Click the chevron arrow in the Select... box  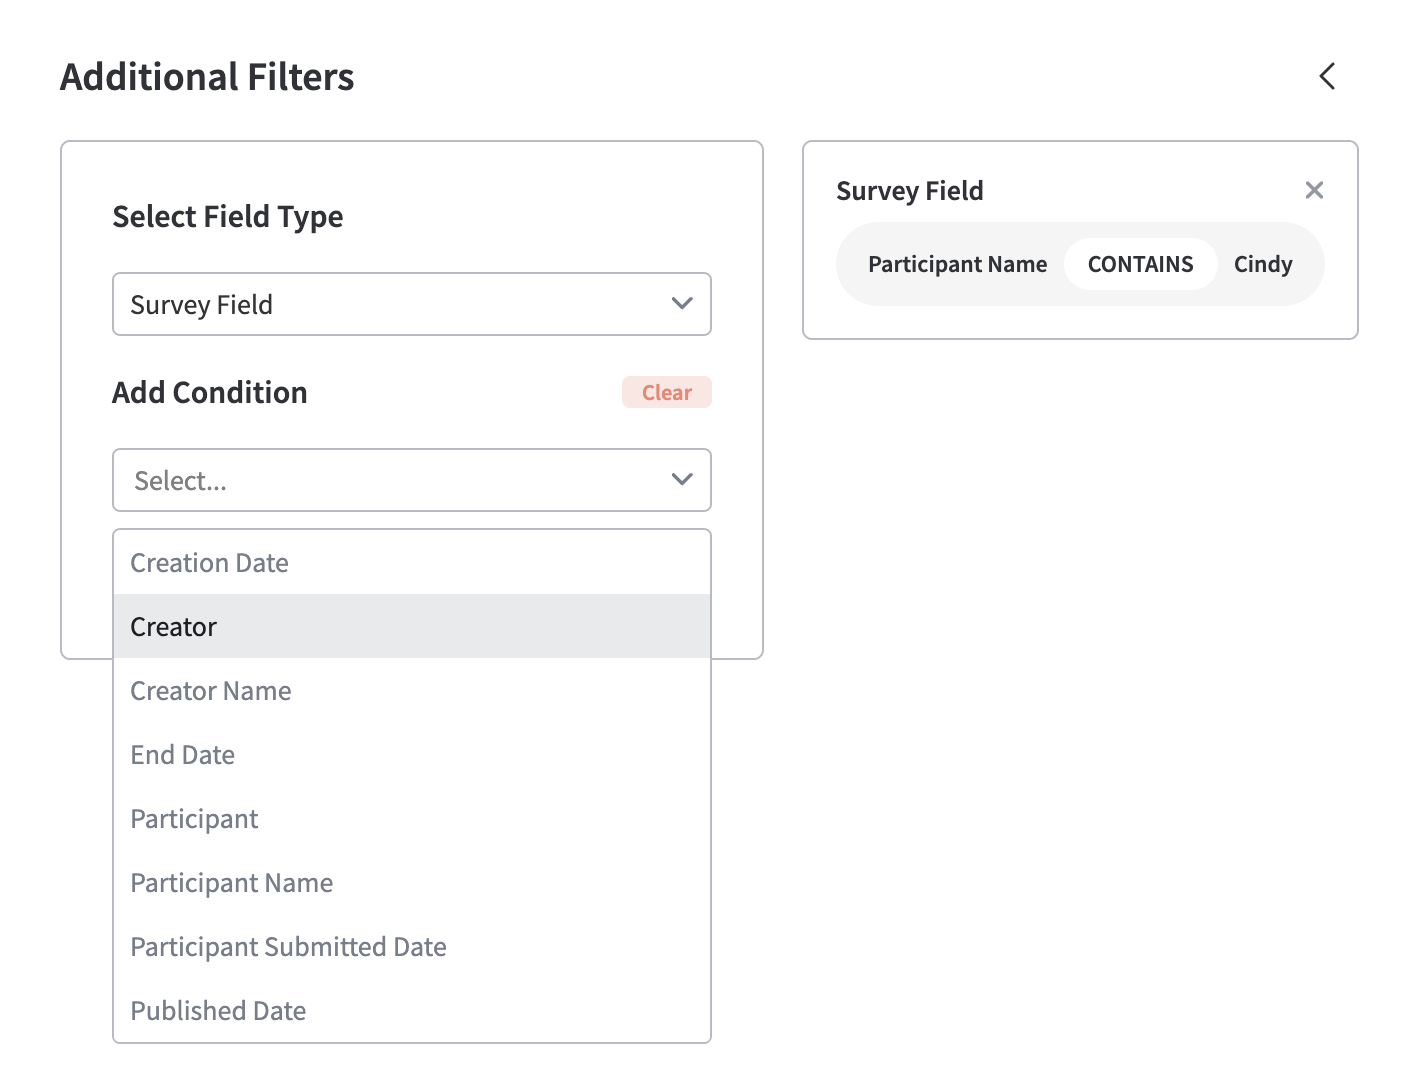[x=682, y=480]
